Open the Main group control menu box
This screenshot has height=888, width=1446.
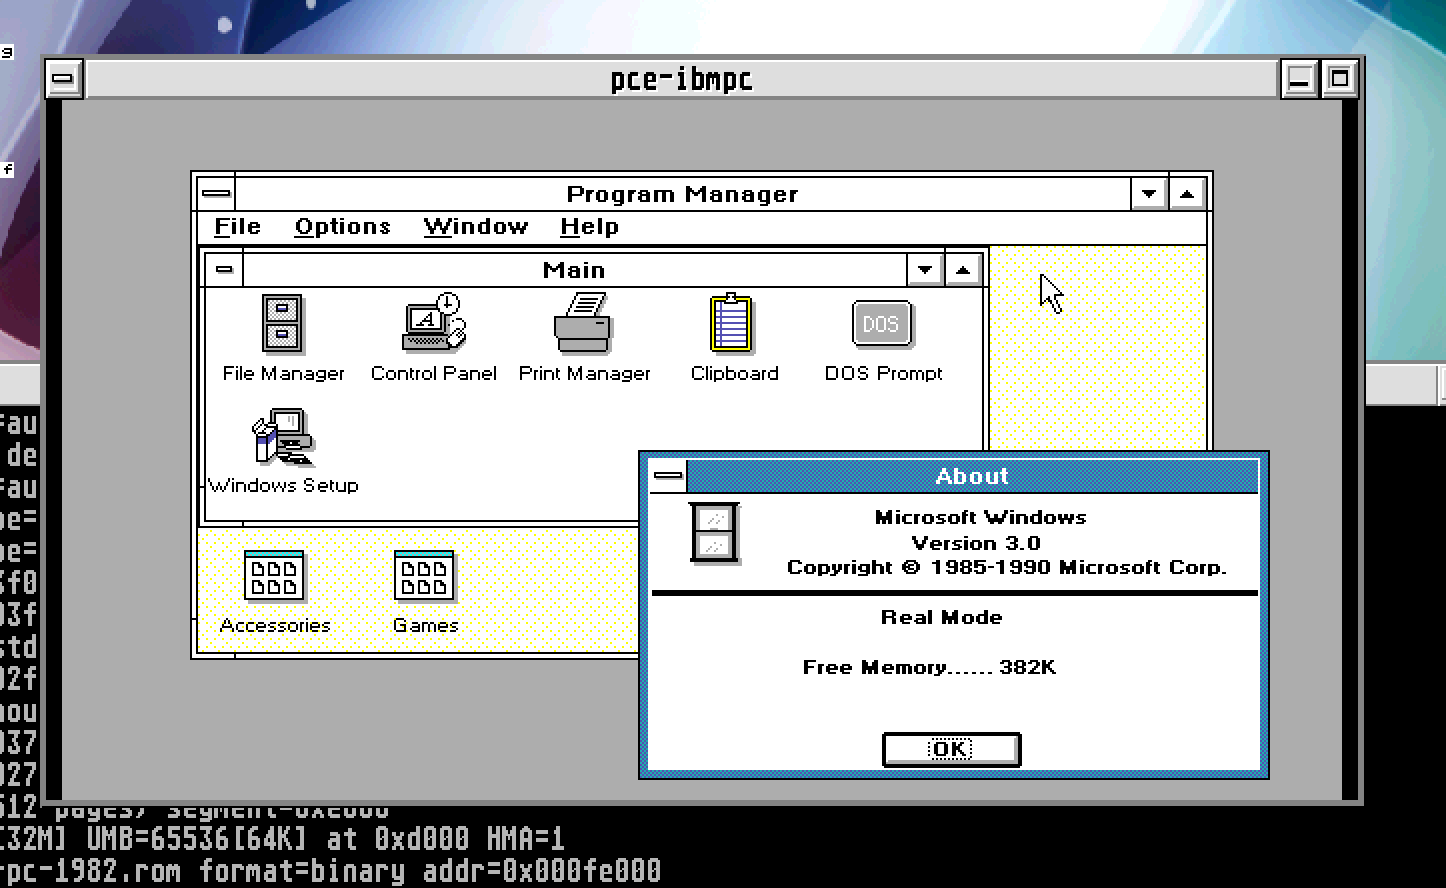(x=224, y=269)
